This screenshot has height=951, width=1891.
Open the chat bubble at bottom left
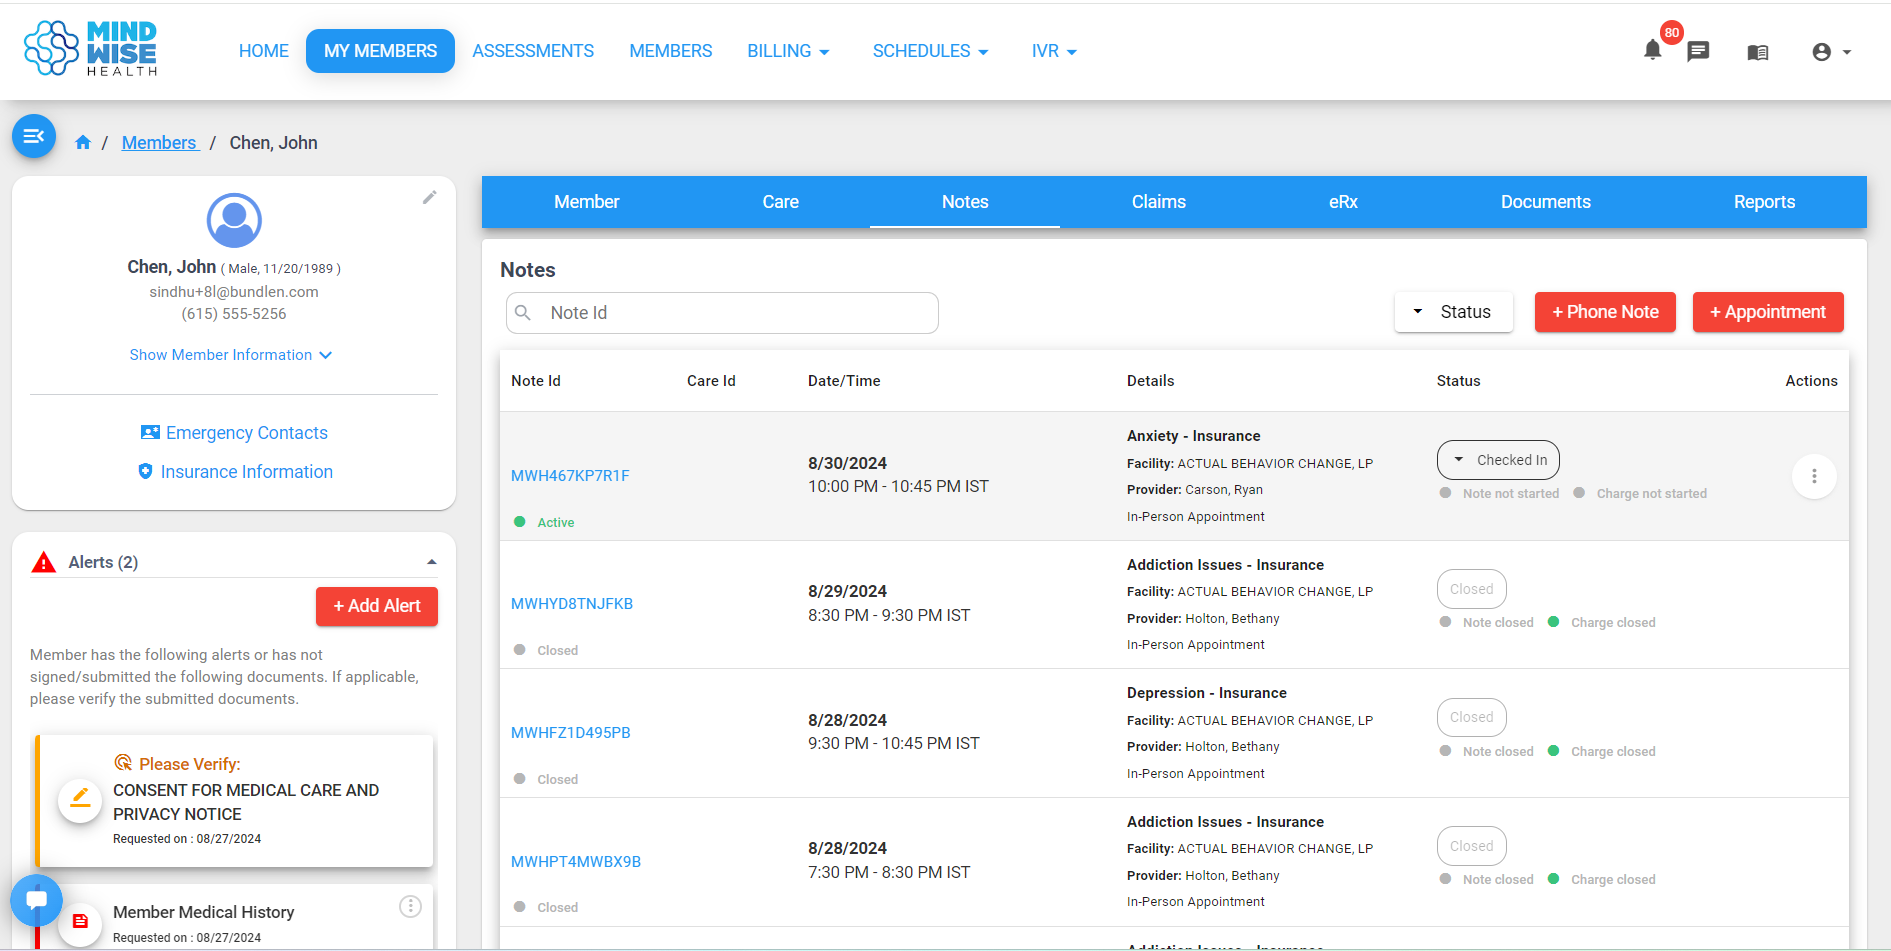pyautogui.click(x=37, y=899)
